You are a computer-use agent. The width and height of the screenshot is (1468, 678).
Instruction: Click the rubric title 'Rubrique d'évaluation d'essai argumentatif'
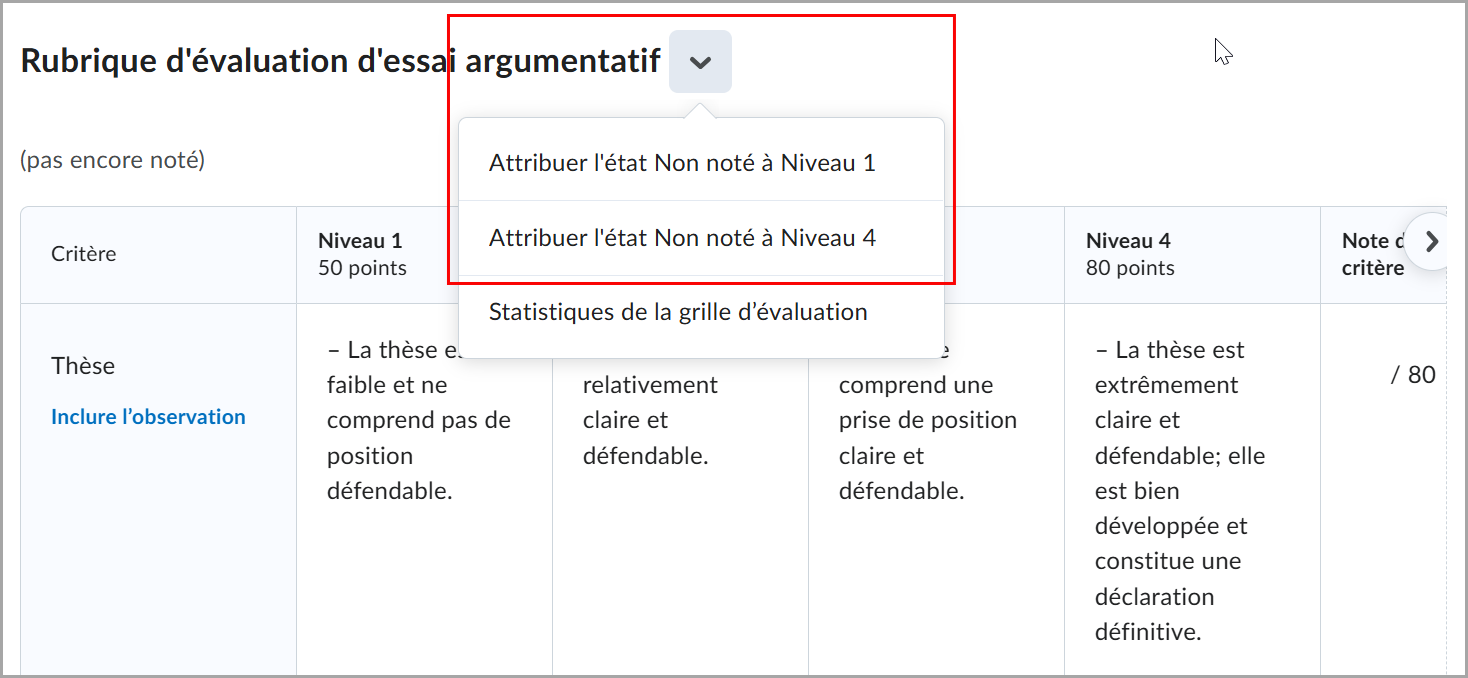(x=340, y=61)
